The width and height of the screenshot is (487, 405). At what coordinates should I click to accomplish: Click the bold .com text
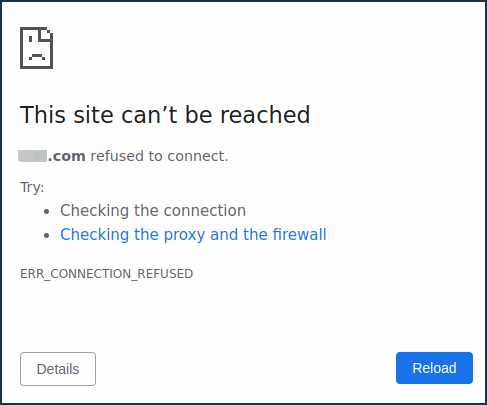(x=67, y=156)
